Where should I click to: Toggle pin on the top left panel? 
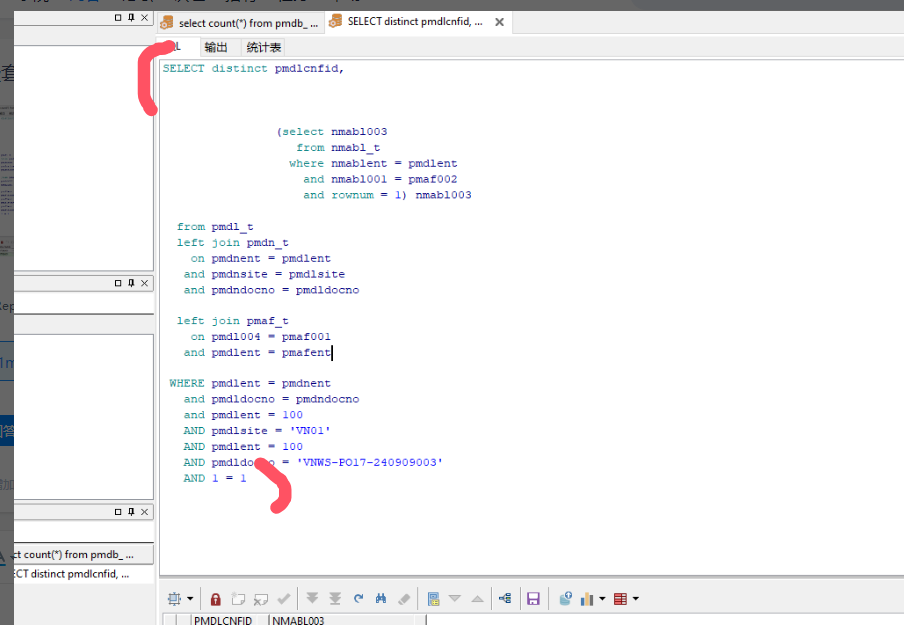coord(131,17)
